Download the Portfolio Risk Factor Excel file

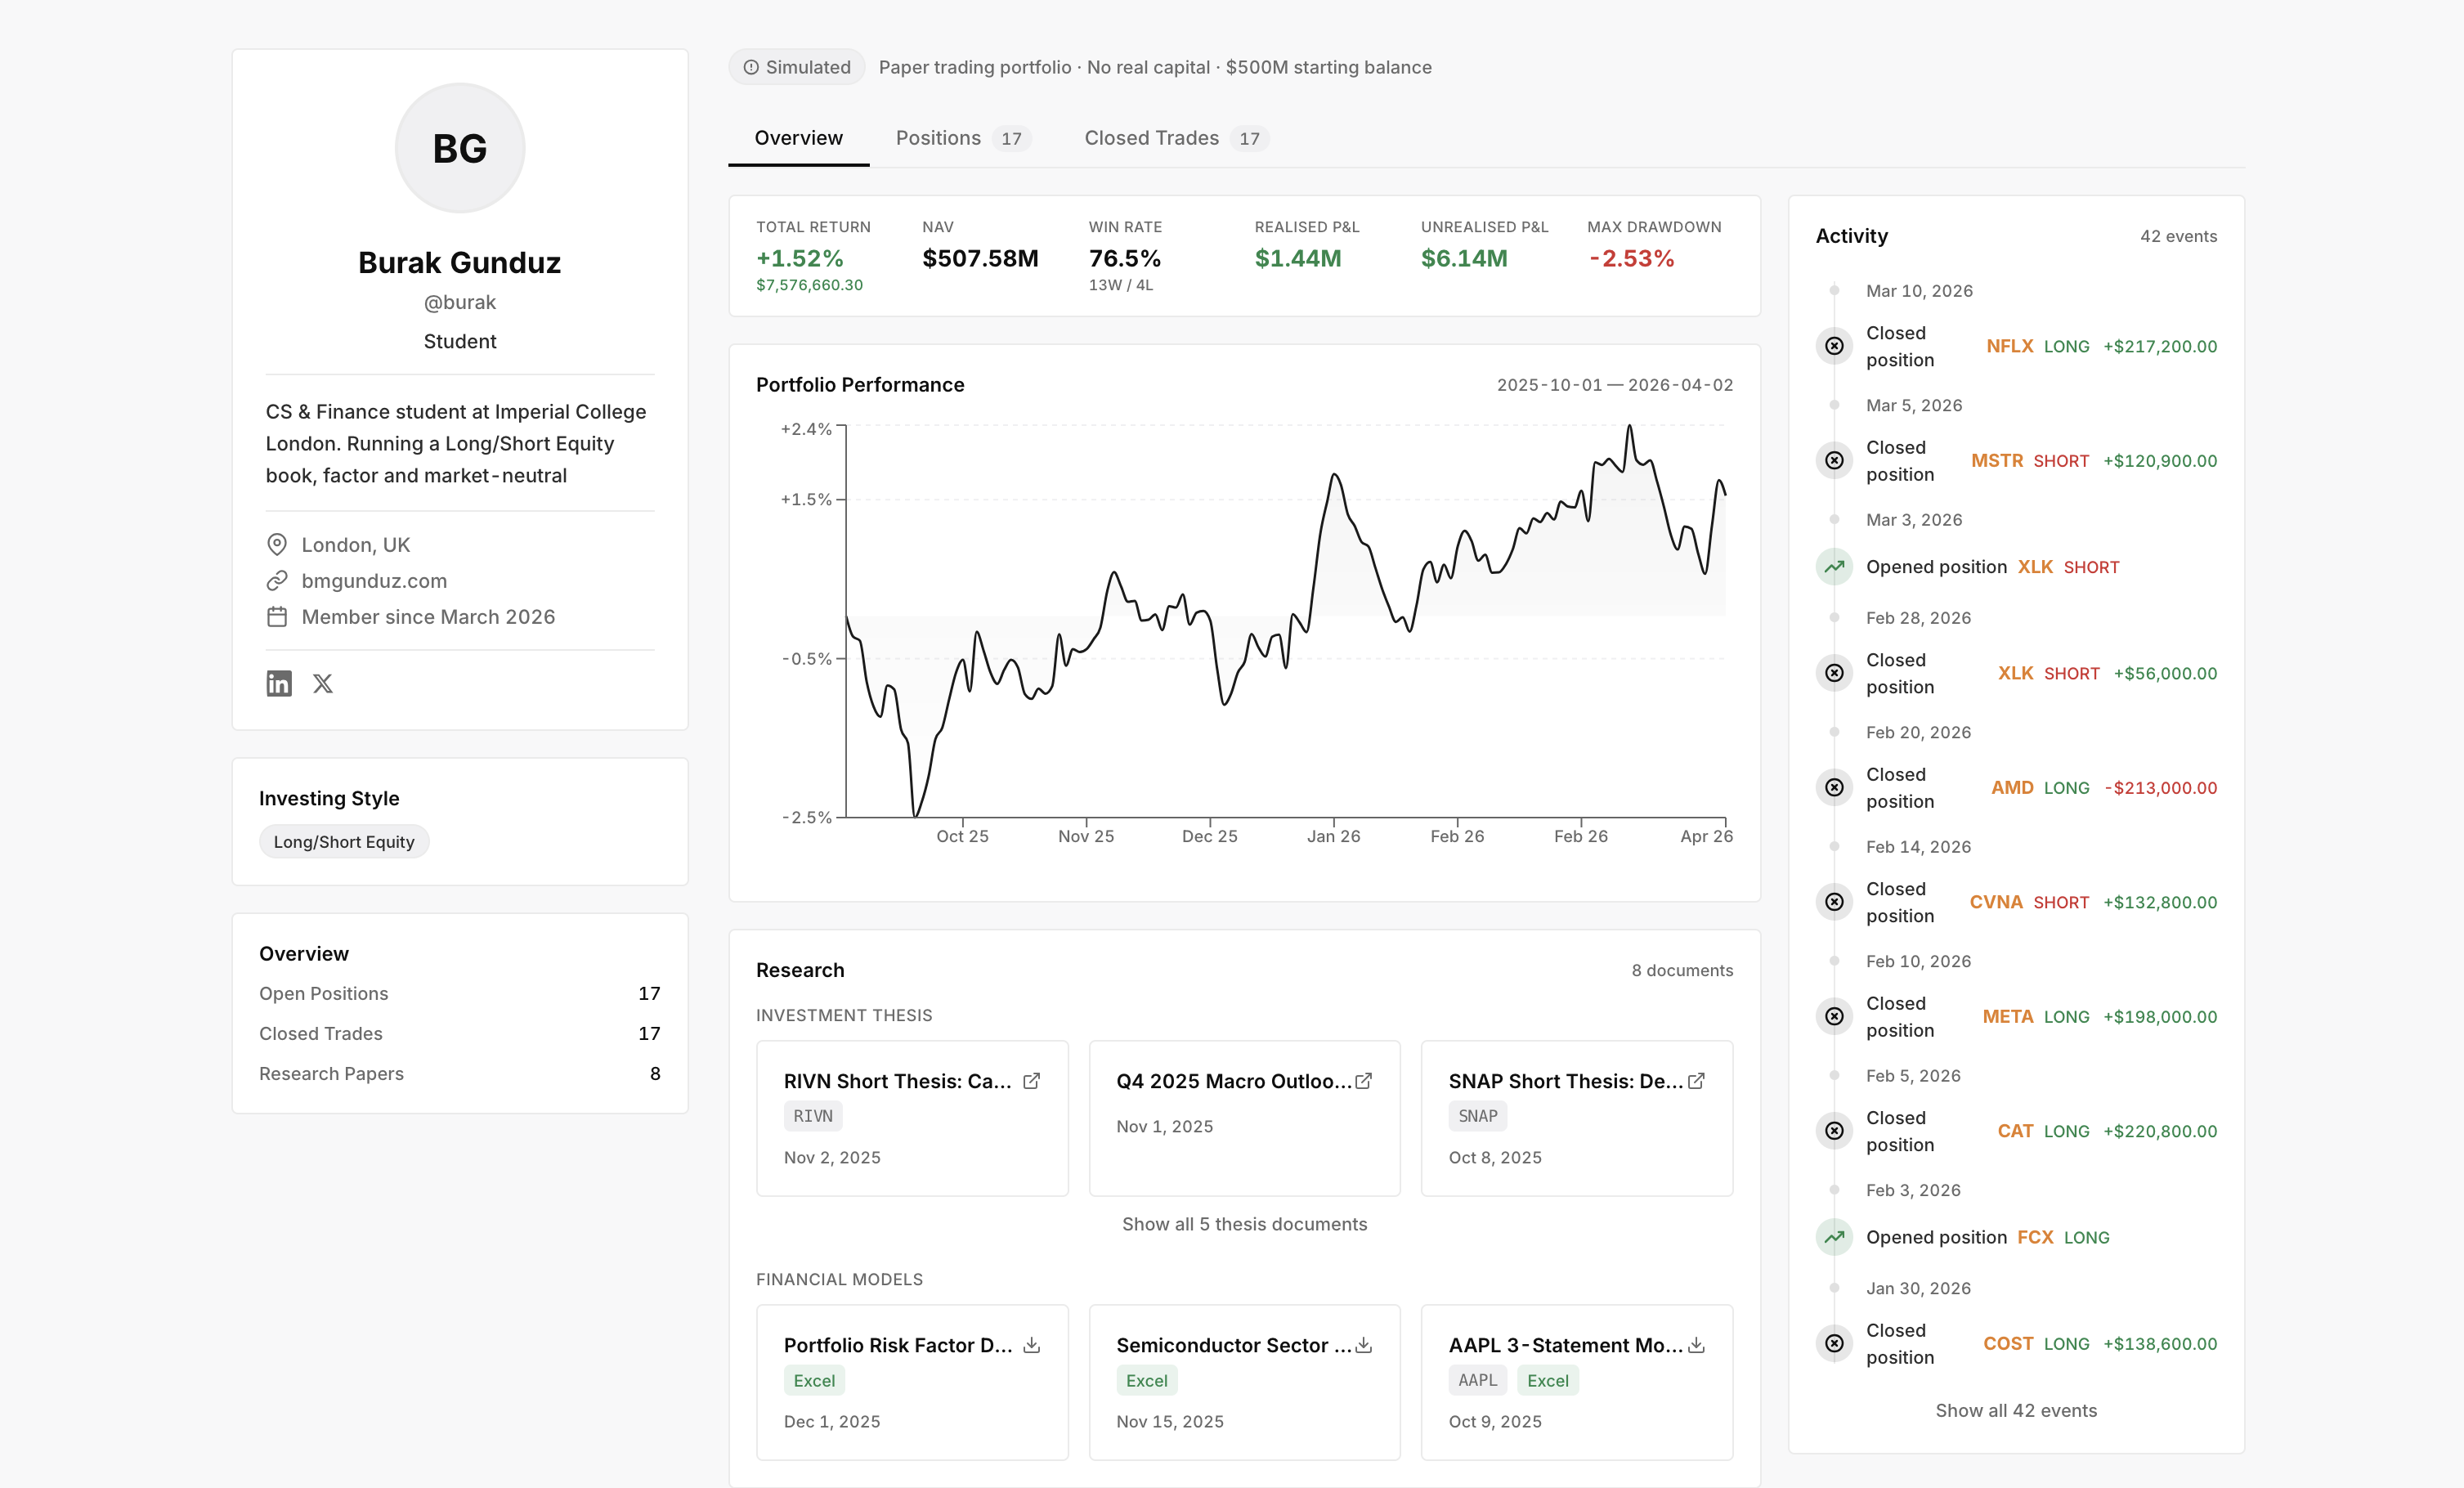coord(1031,1345)
